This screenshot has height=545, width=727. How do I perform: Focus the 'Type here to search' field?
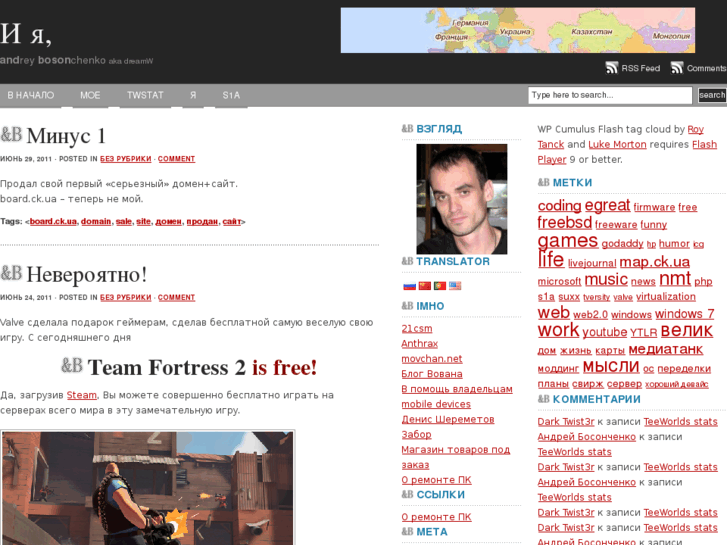click(x=610, y=95)
